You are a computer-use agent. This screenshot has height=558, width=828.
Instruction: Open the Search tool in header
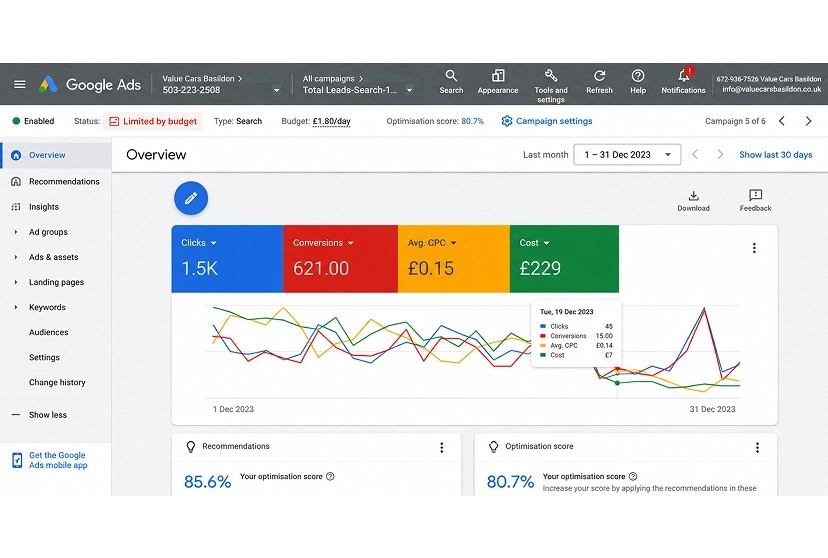pyautogui.click(x=451, y=82)
